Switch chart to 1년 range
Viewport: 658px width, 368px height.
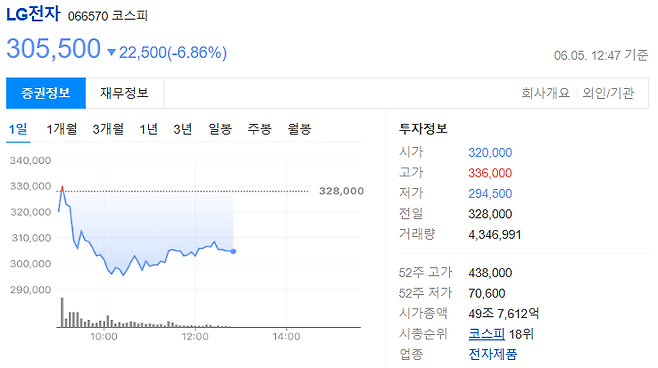coord(149,129)
